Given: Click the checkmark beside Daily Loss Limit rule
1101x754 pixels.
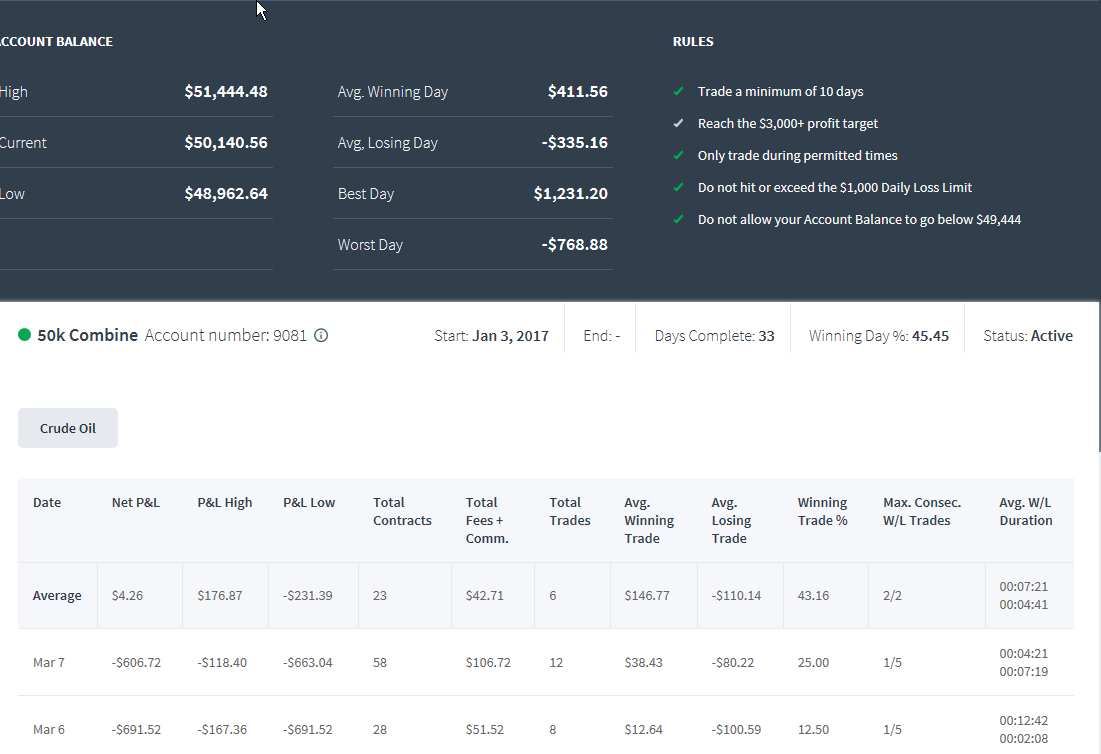Looking at the screenshot, I should pyautogui.click(x=678, y=187).
